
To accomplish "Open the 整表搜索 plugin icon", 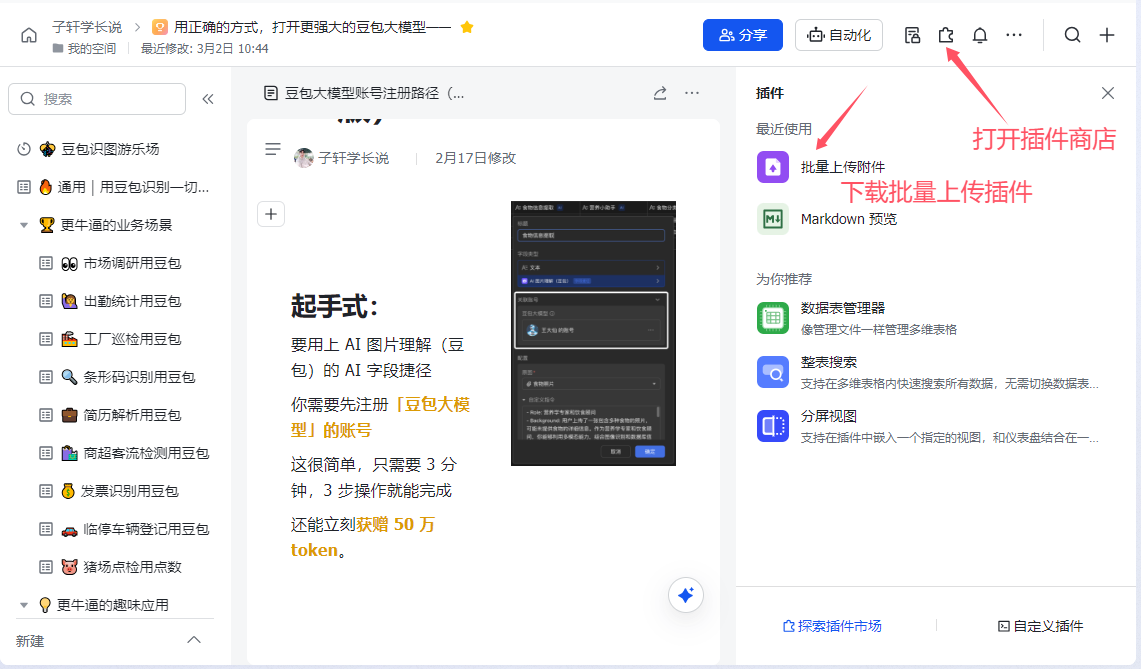I will [773, 372].
